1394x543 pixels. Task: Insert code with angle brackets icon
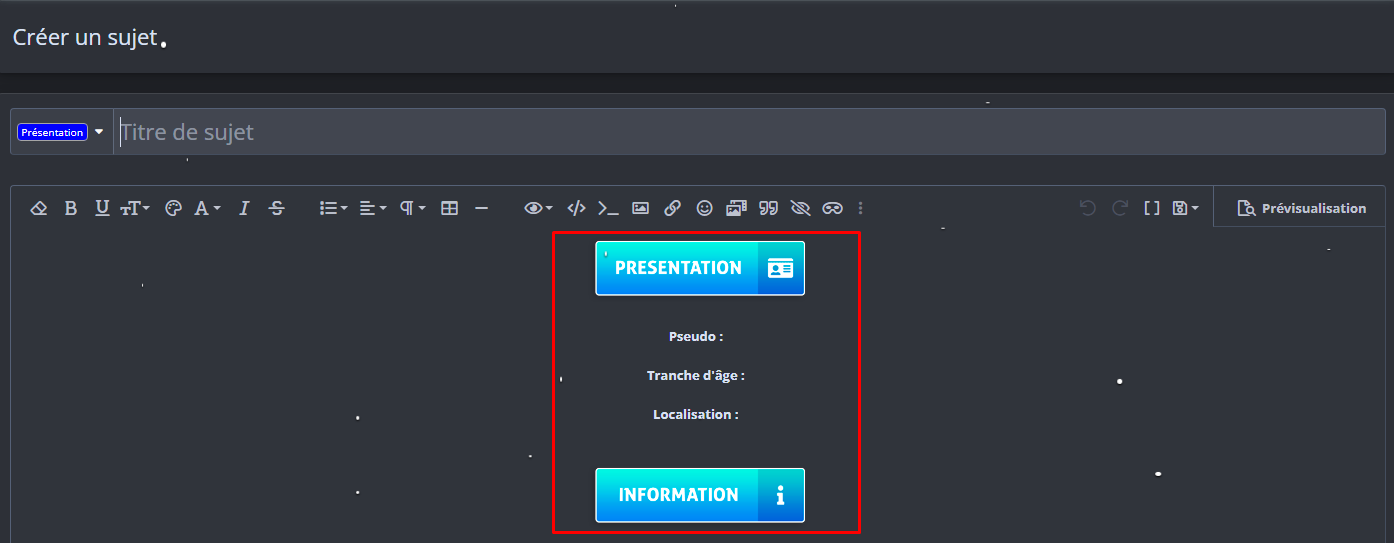click(576, 208)
